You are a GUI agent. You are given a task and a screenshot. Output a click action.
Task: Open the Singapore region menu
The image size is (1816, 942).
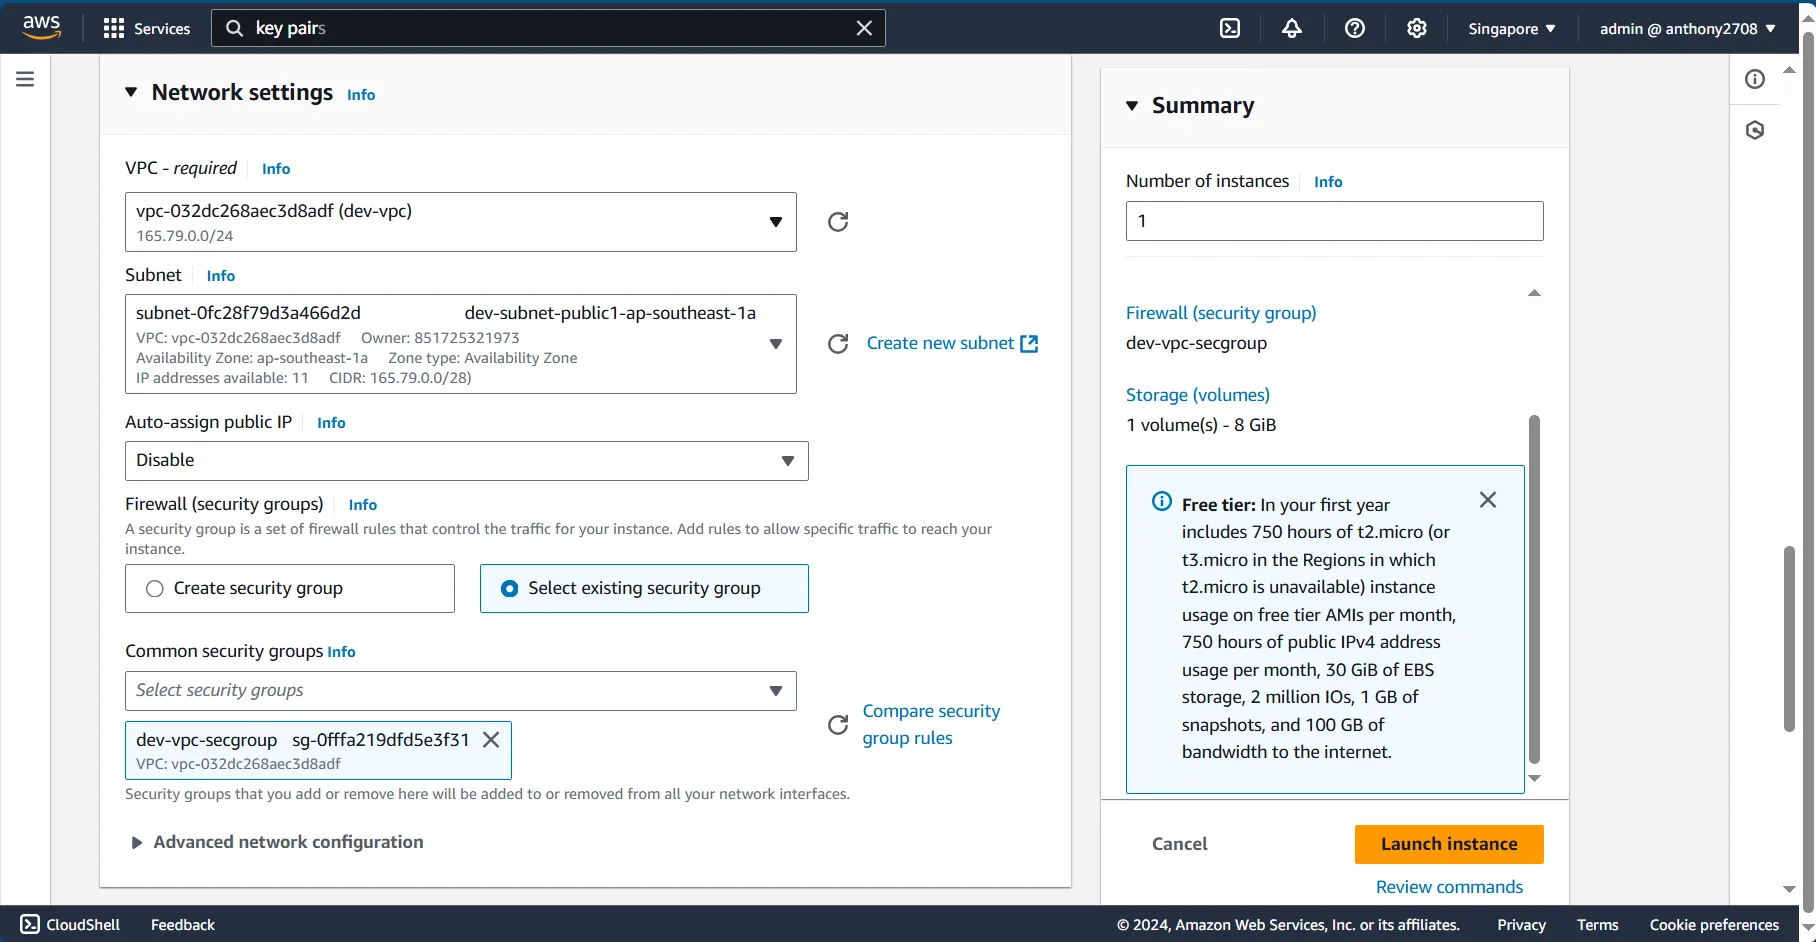tap(1512, 29)
